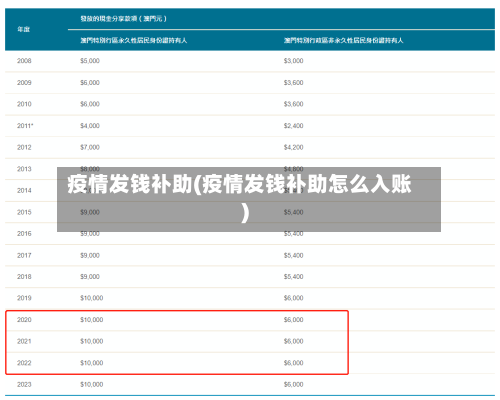Click the 年度 column header
Viewport: 500px width, 400px height.
[x=24, y=29]
